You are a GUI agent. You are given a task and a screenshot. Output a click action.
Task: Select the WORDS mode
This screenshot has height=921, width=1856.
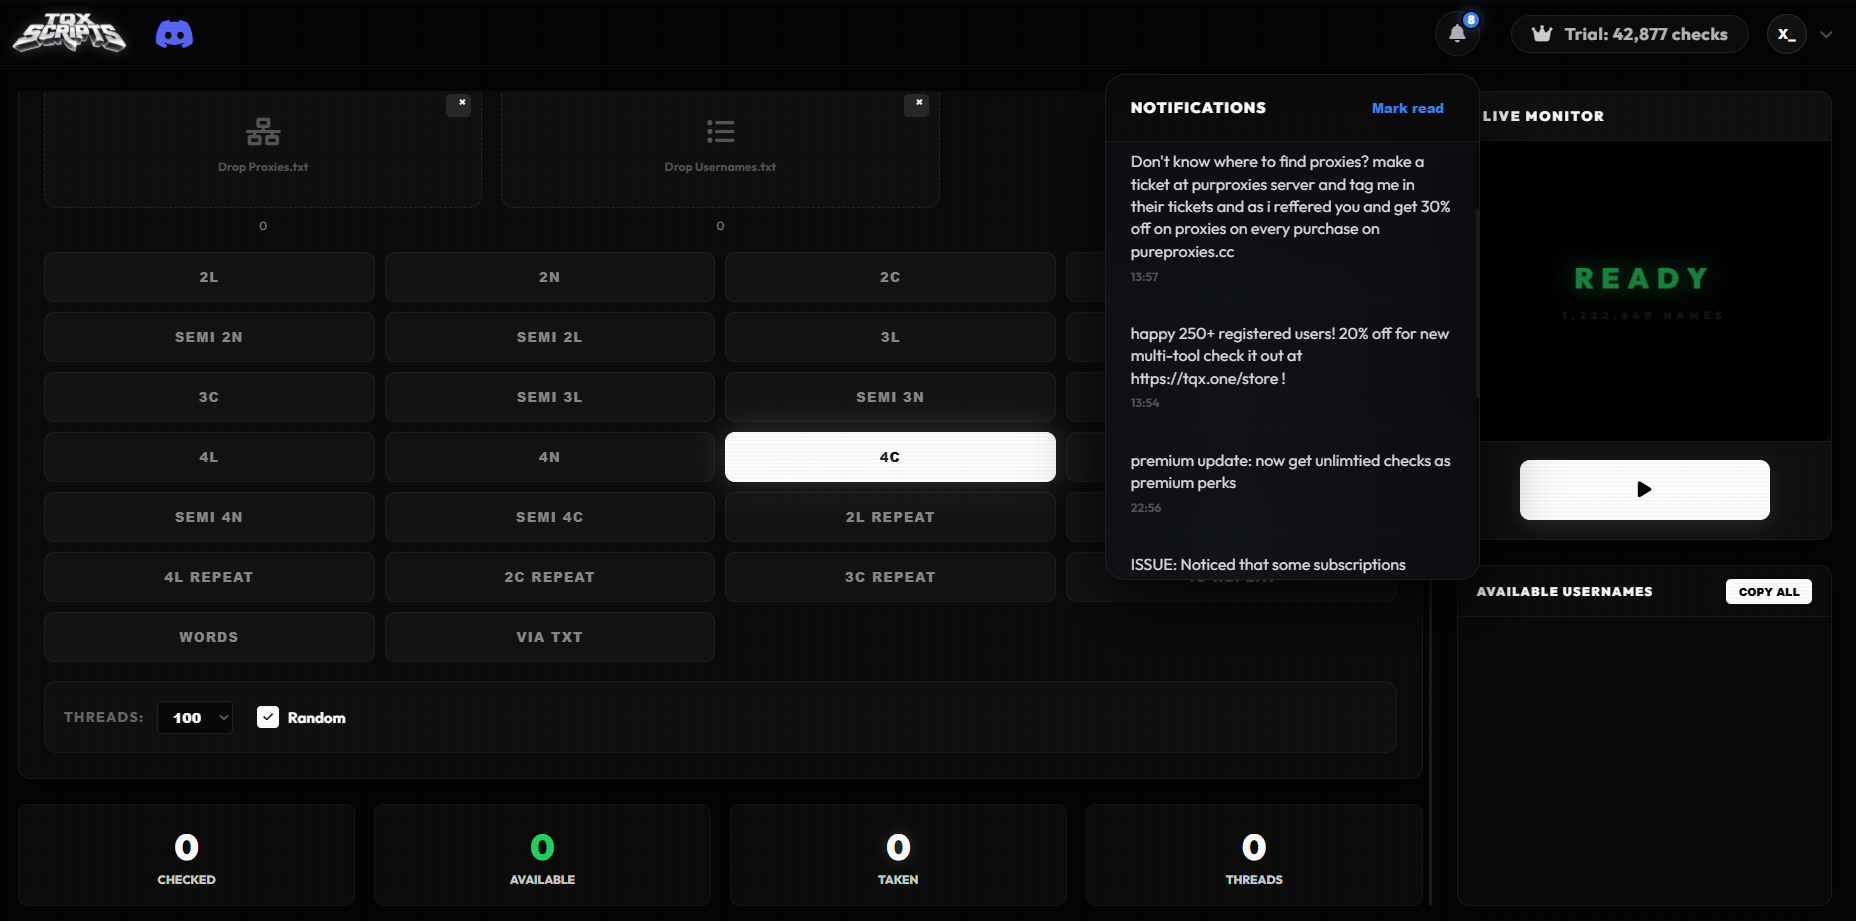(x=209, y=637)
